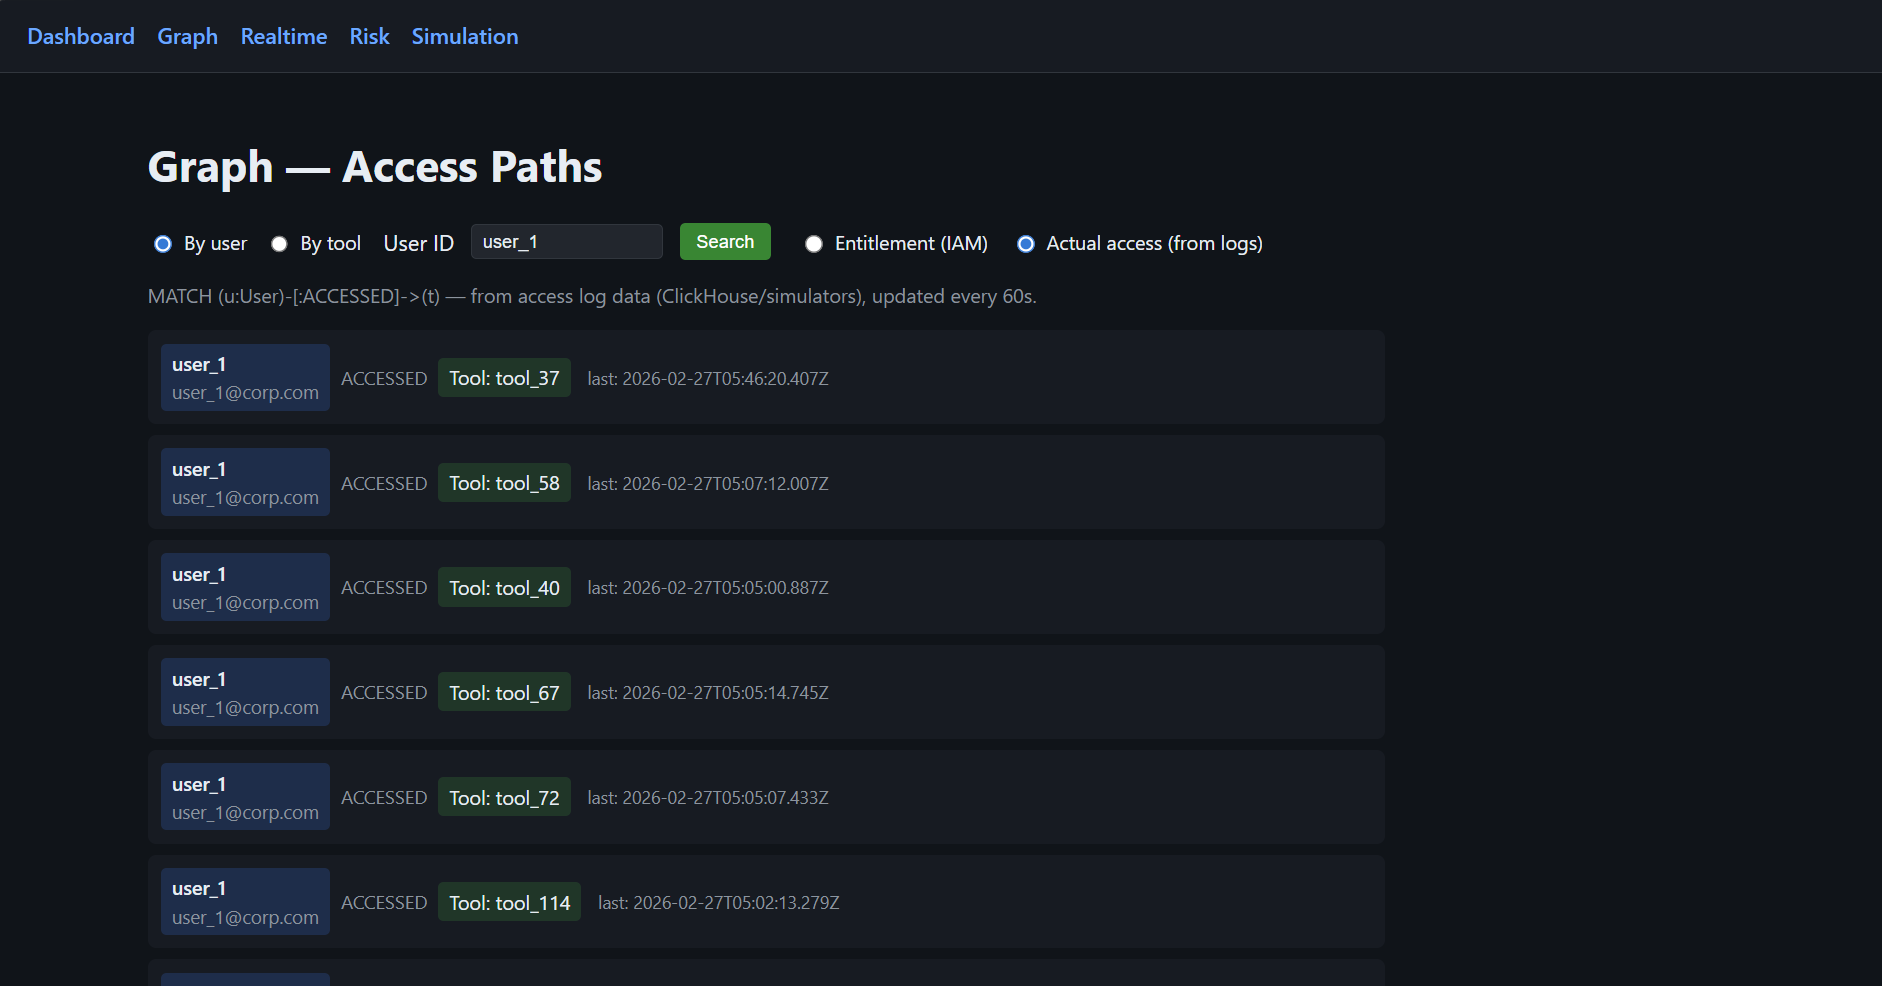
Task: Open the 'Tool: tool_40' entry
Action: click(504, 587)
